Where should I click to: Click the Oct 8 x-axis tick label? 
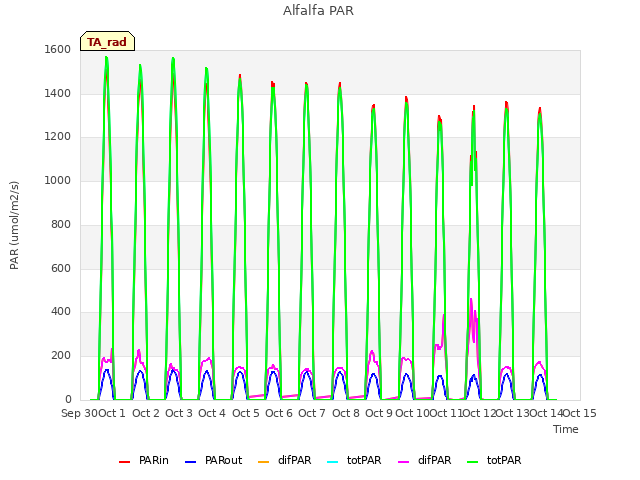pos(346,413)
